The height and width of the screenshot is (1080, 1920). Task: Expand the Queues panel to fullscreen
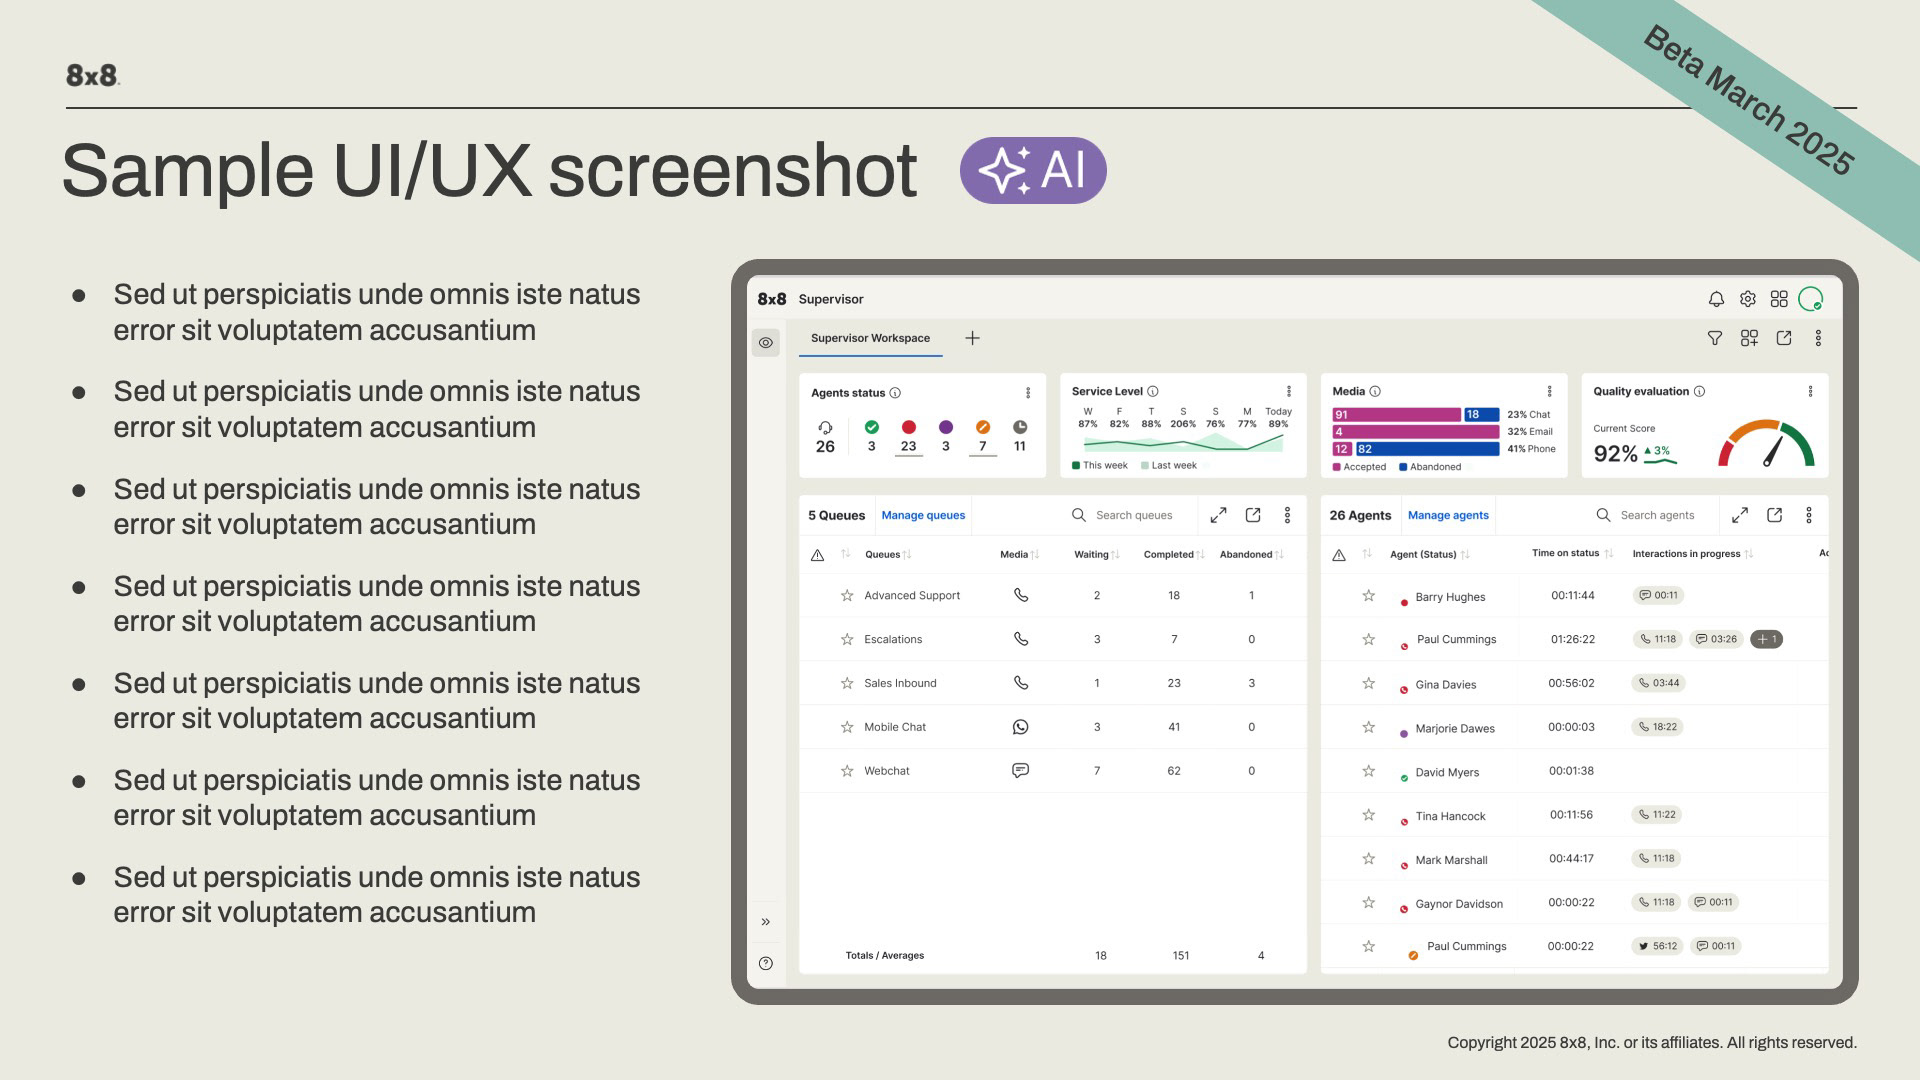(x=1218, y=515)
